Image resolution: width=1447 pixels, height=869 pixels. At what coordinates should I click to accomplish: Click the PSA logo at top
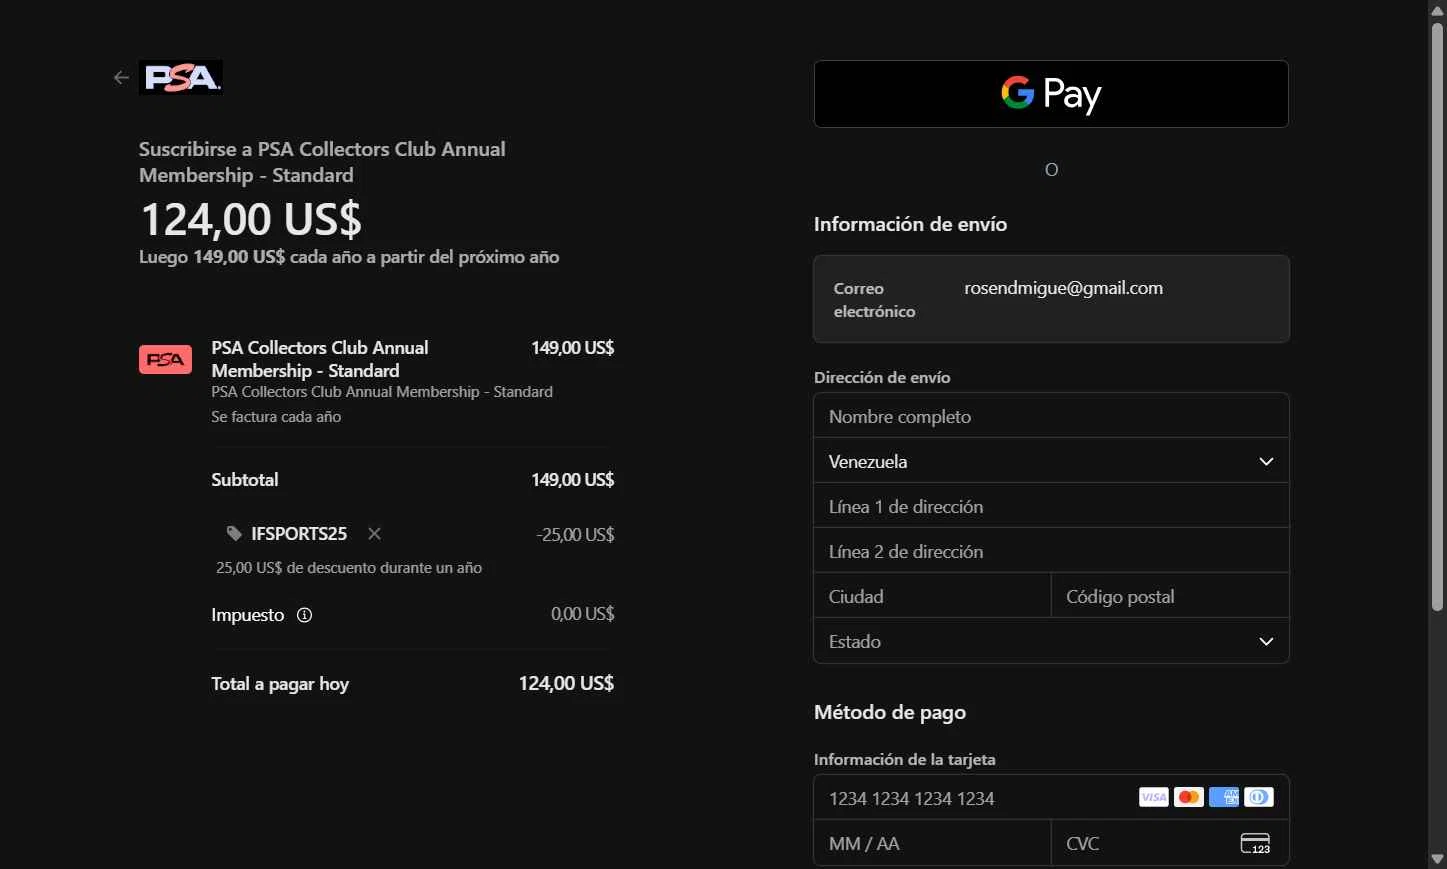(x=181, y=77)
